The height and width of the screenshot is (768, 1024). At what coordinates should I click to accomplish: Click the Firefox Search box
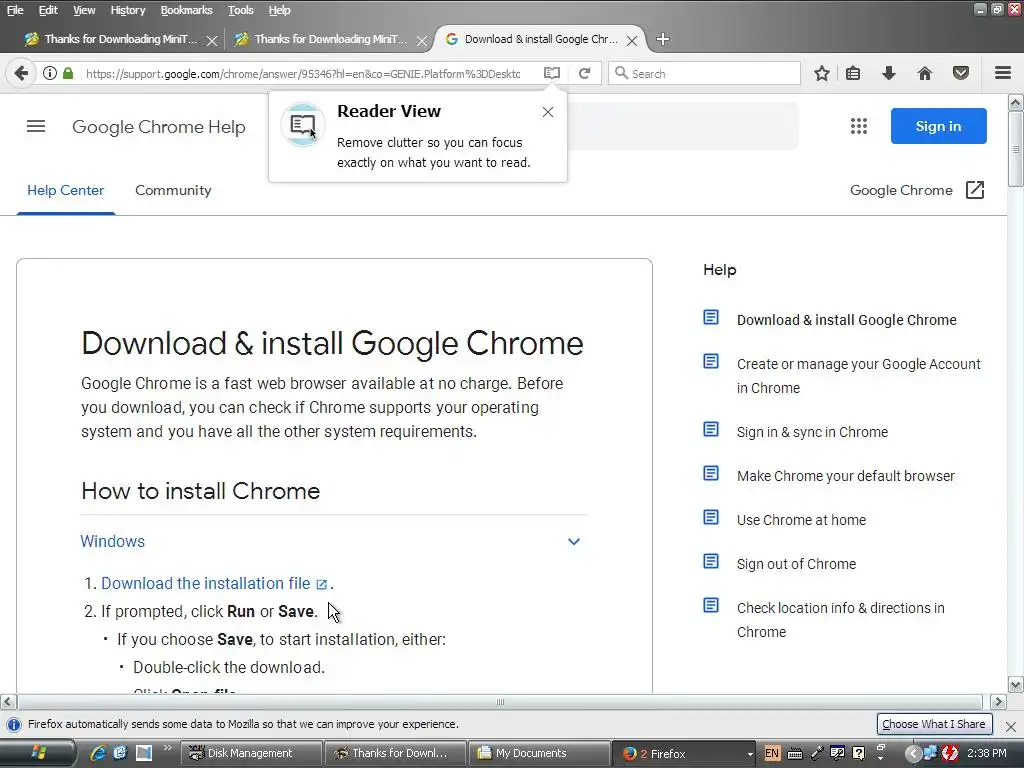(704, 73)
